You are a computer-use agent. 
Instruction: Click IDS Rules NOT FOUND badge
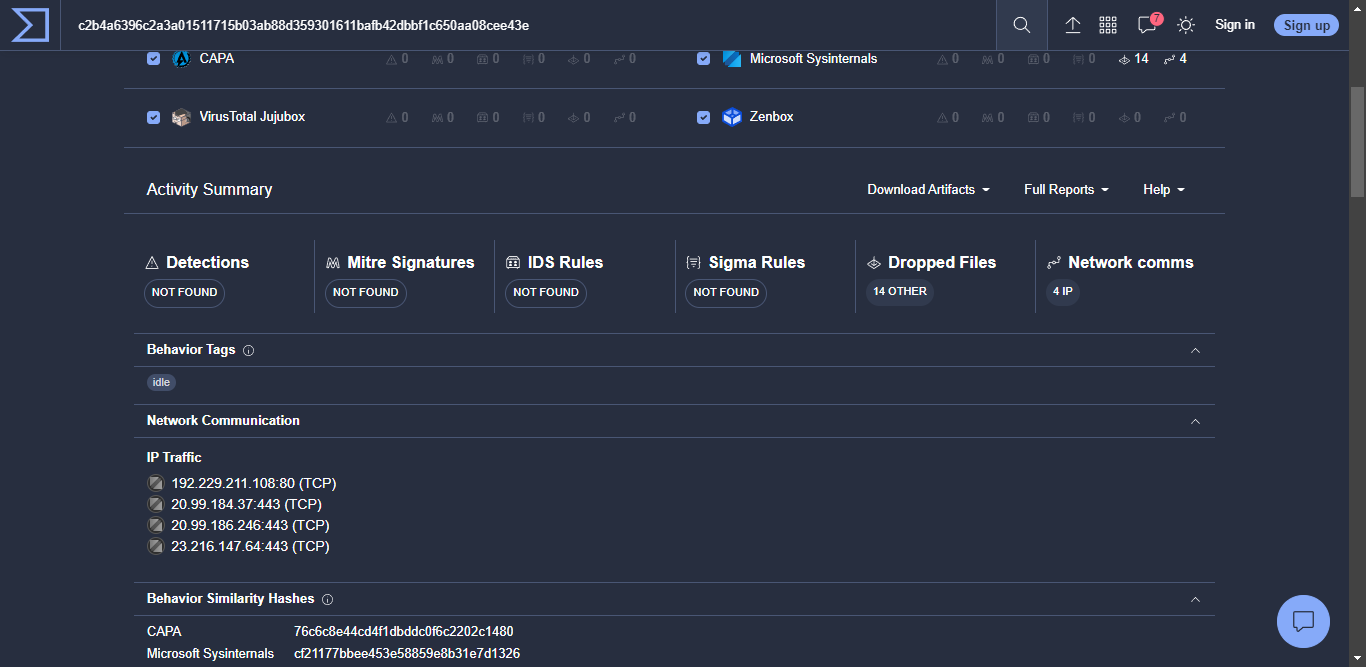[545, 293]
